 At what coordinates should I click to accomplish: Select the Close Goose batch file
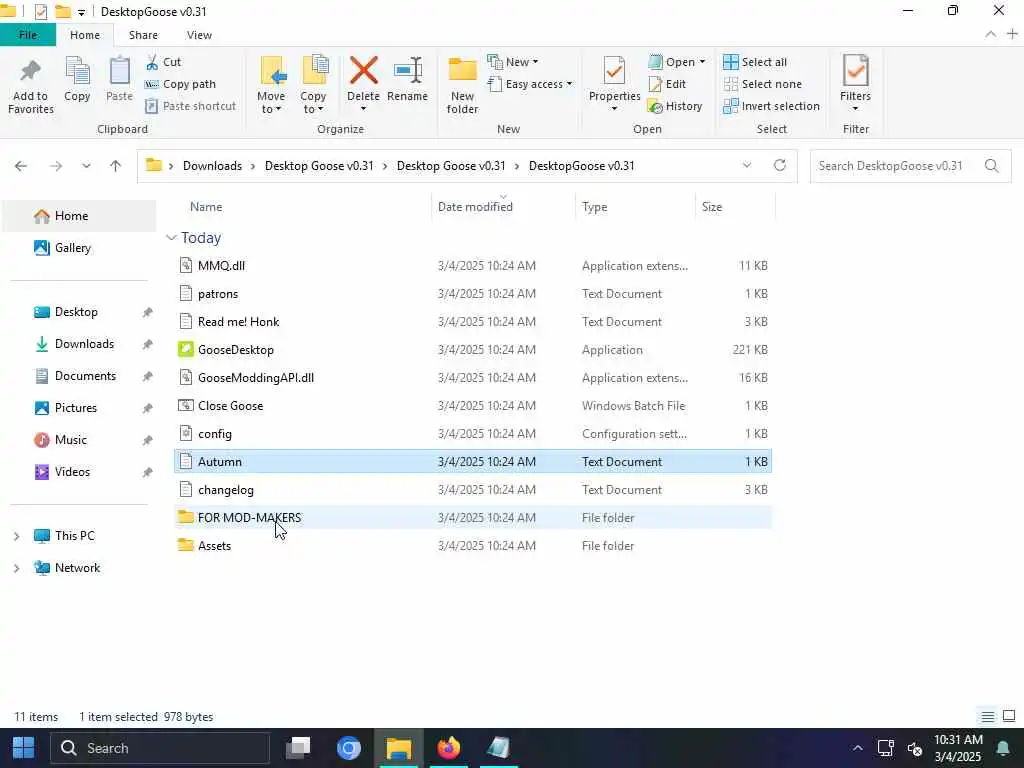click(x=473, y=406)
